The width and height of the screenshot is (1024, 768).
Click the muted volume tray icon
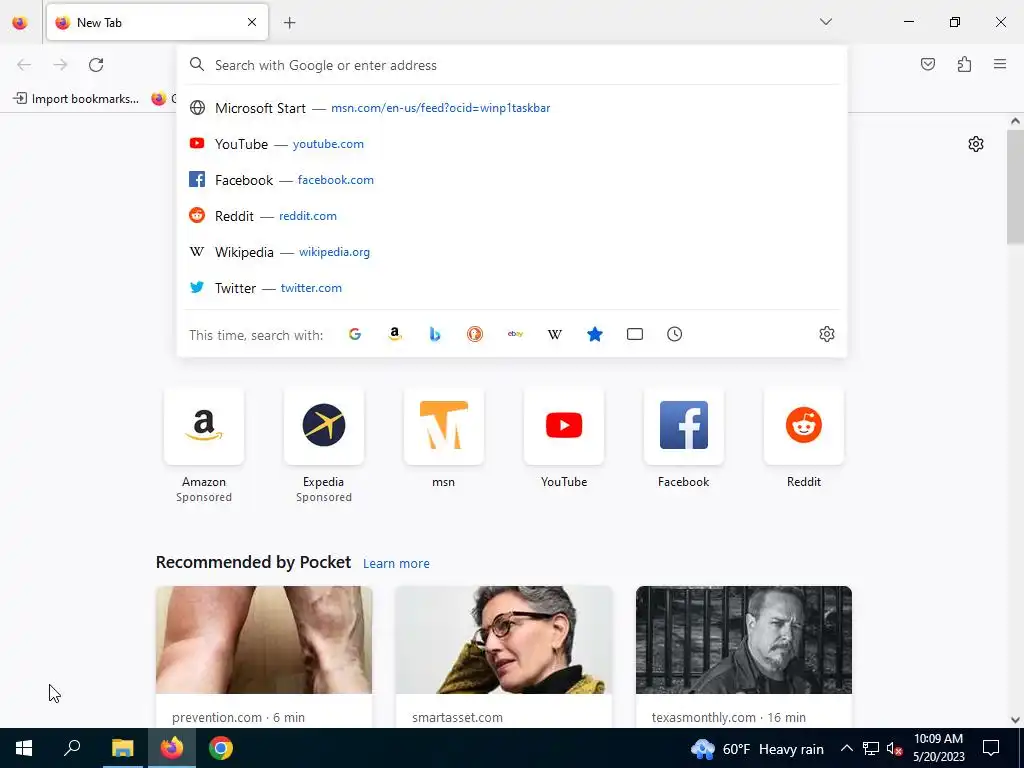[x=894, y=748]
